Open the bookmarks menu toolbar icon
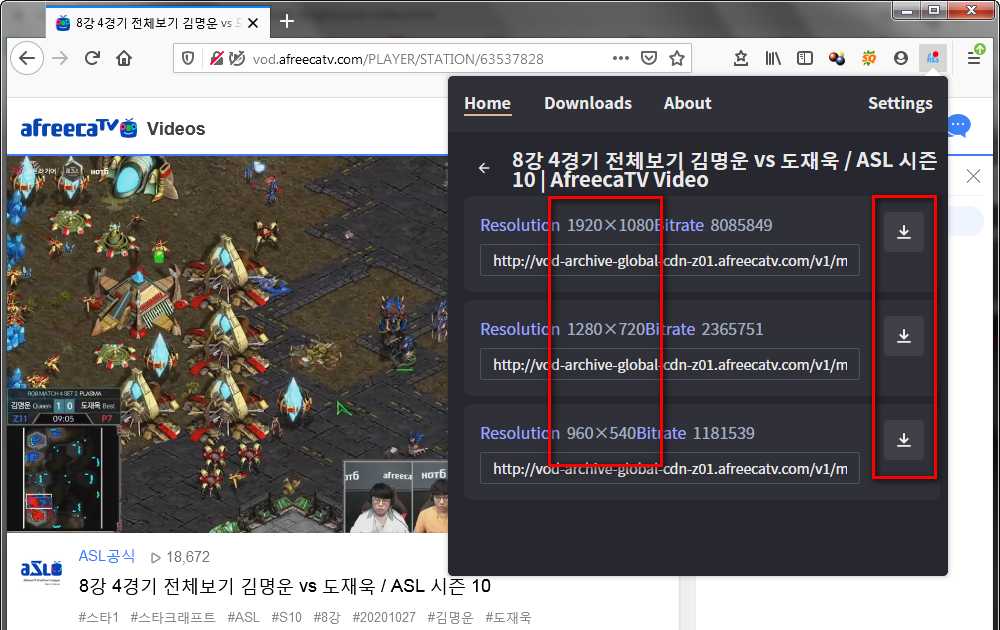The image size is (1000, 630). (740, 59)
